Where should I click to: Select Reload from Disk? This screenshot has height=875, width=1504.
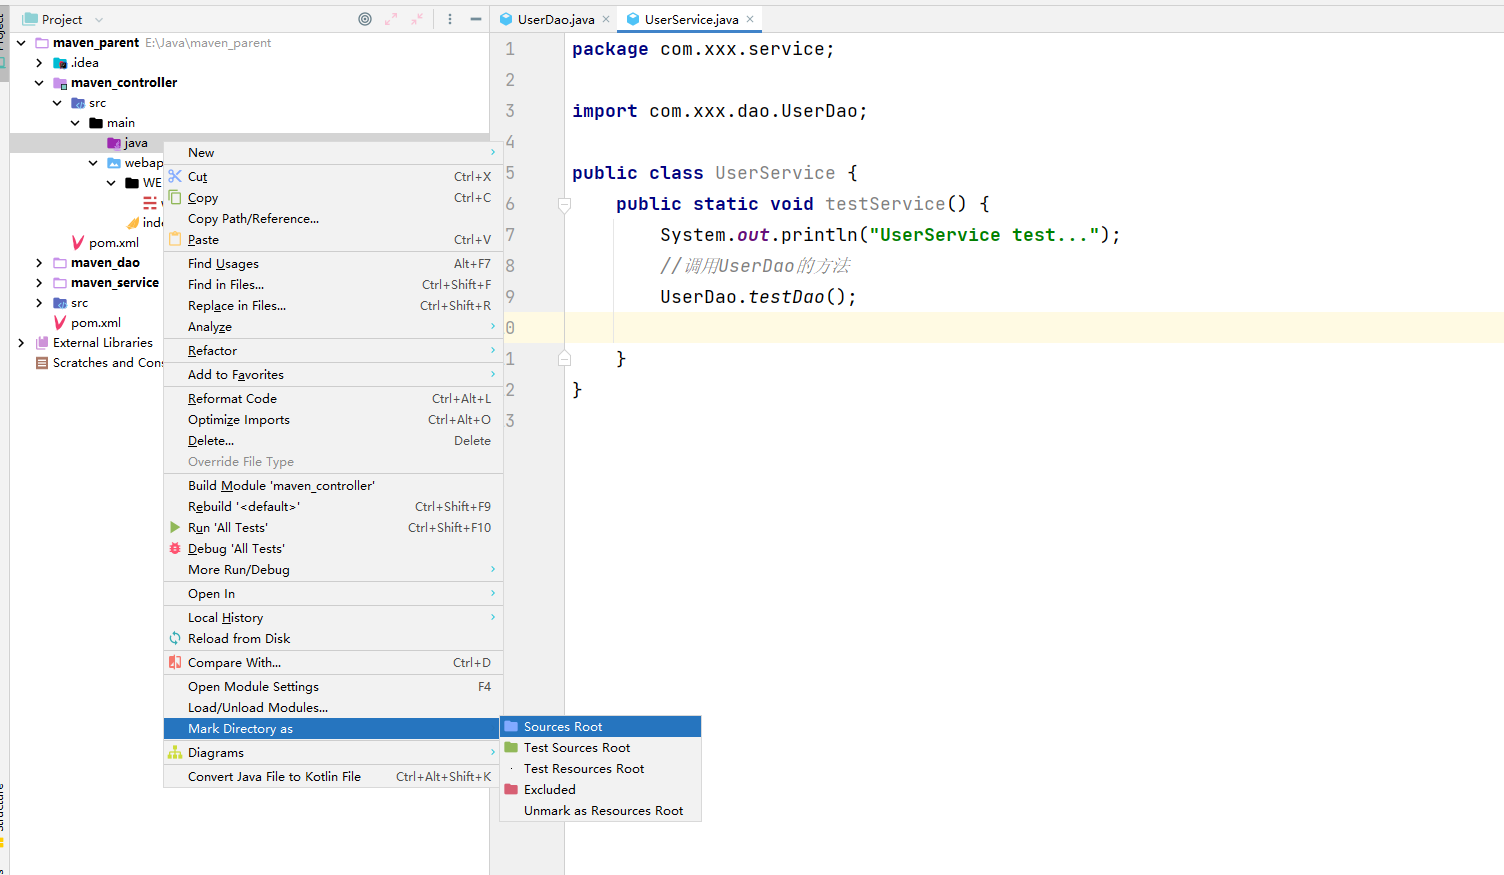pos(333,639)
